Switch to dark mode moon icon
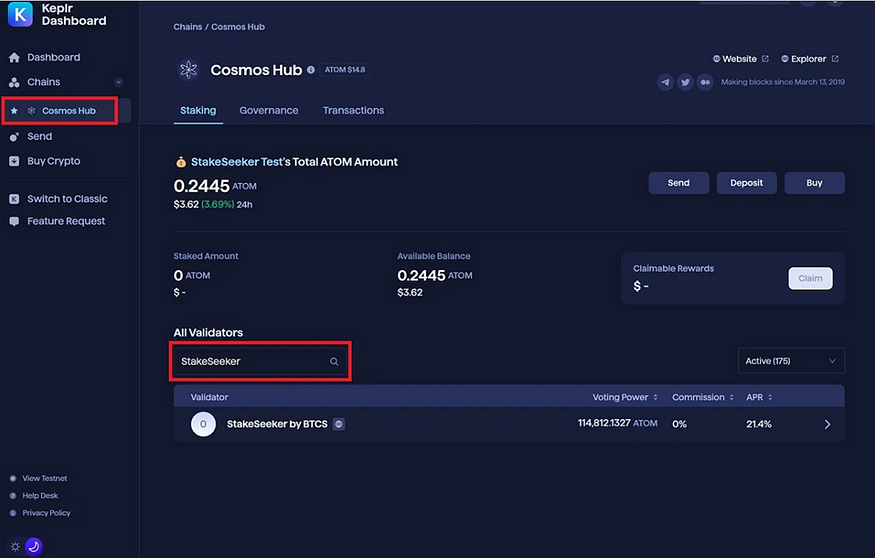The image size is (875, 558). click(34, 546)
